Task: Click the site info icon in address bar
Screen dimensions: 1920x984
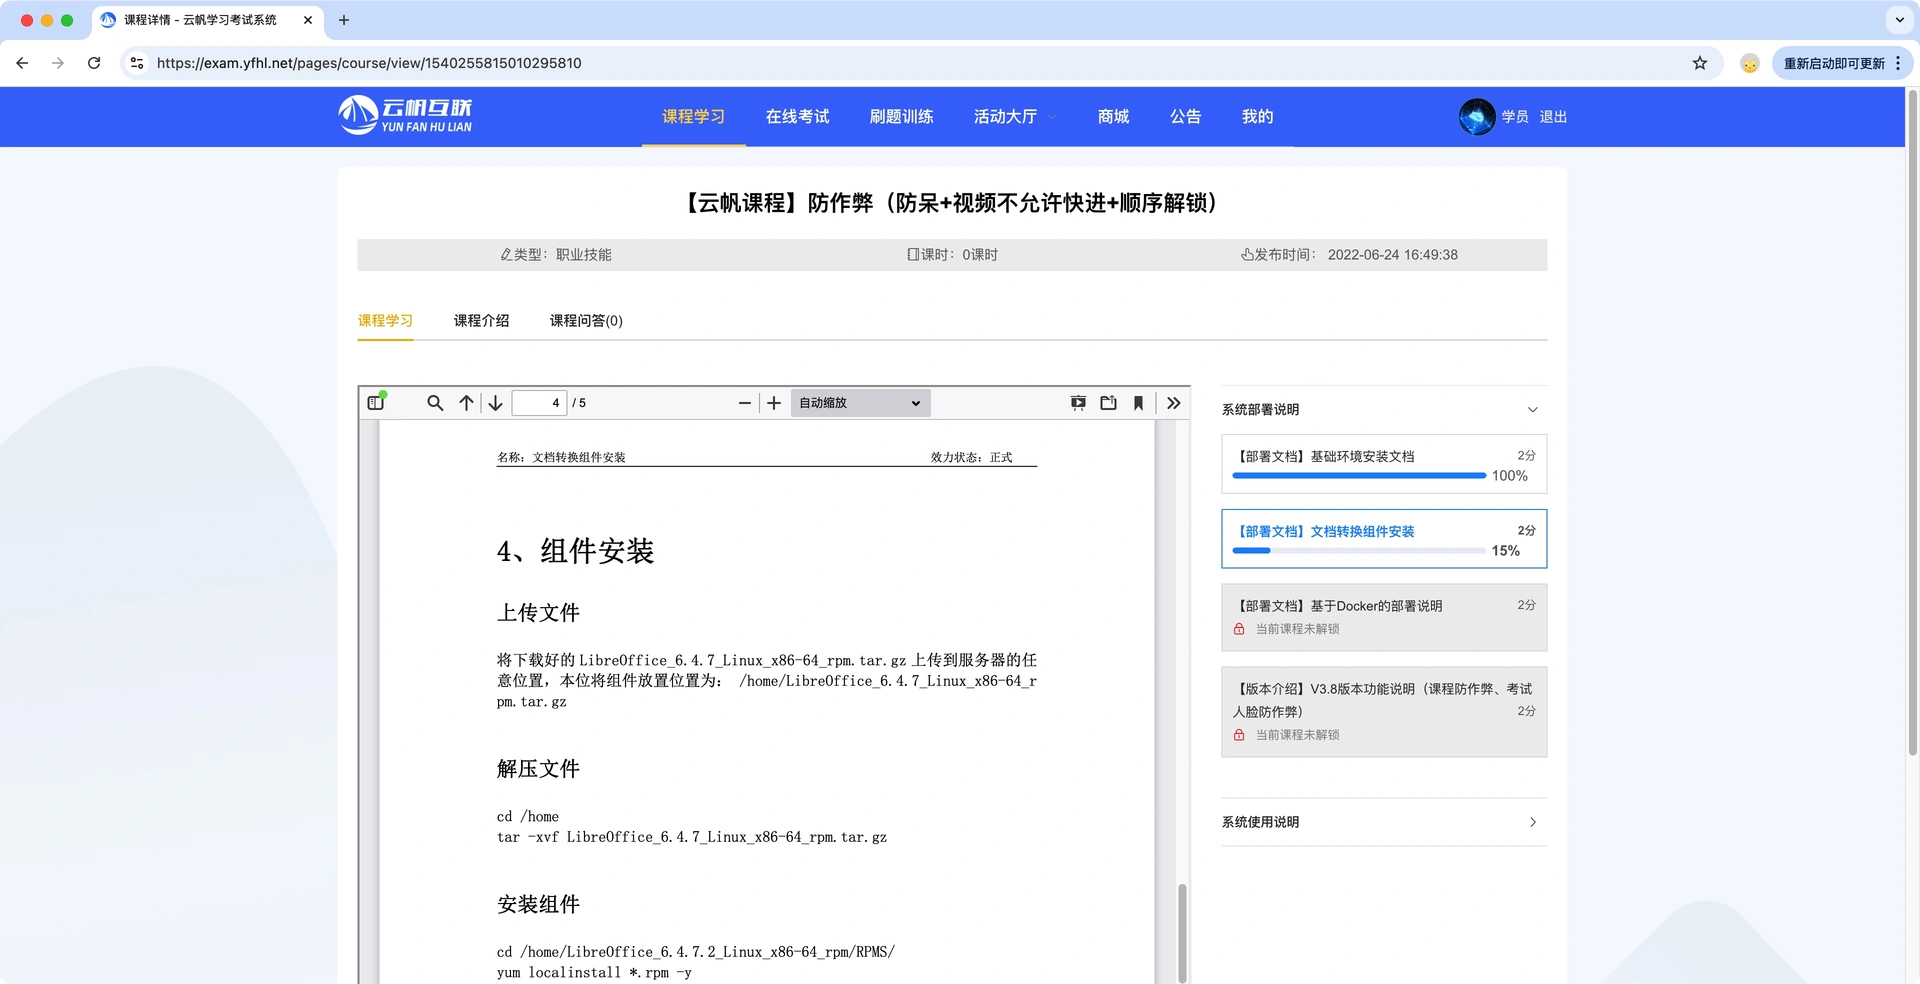Action: [137, 63]
